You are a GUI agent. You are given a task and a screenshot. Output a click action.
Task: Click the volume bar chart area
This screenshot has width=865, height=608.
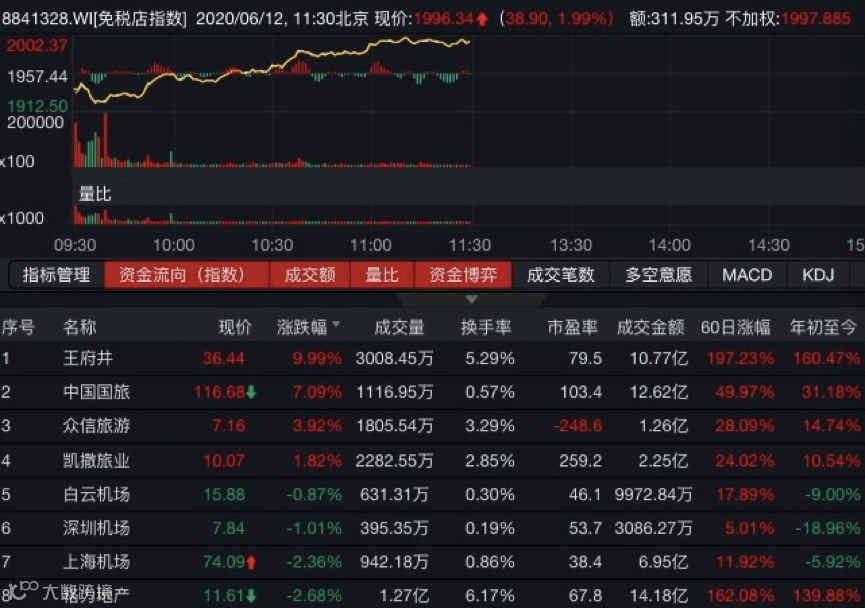pos(273,141)
